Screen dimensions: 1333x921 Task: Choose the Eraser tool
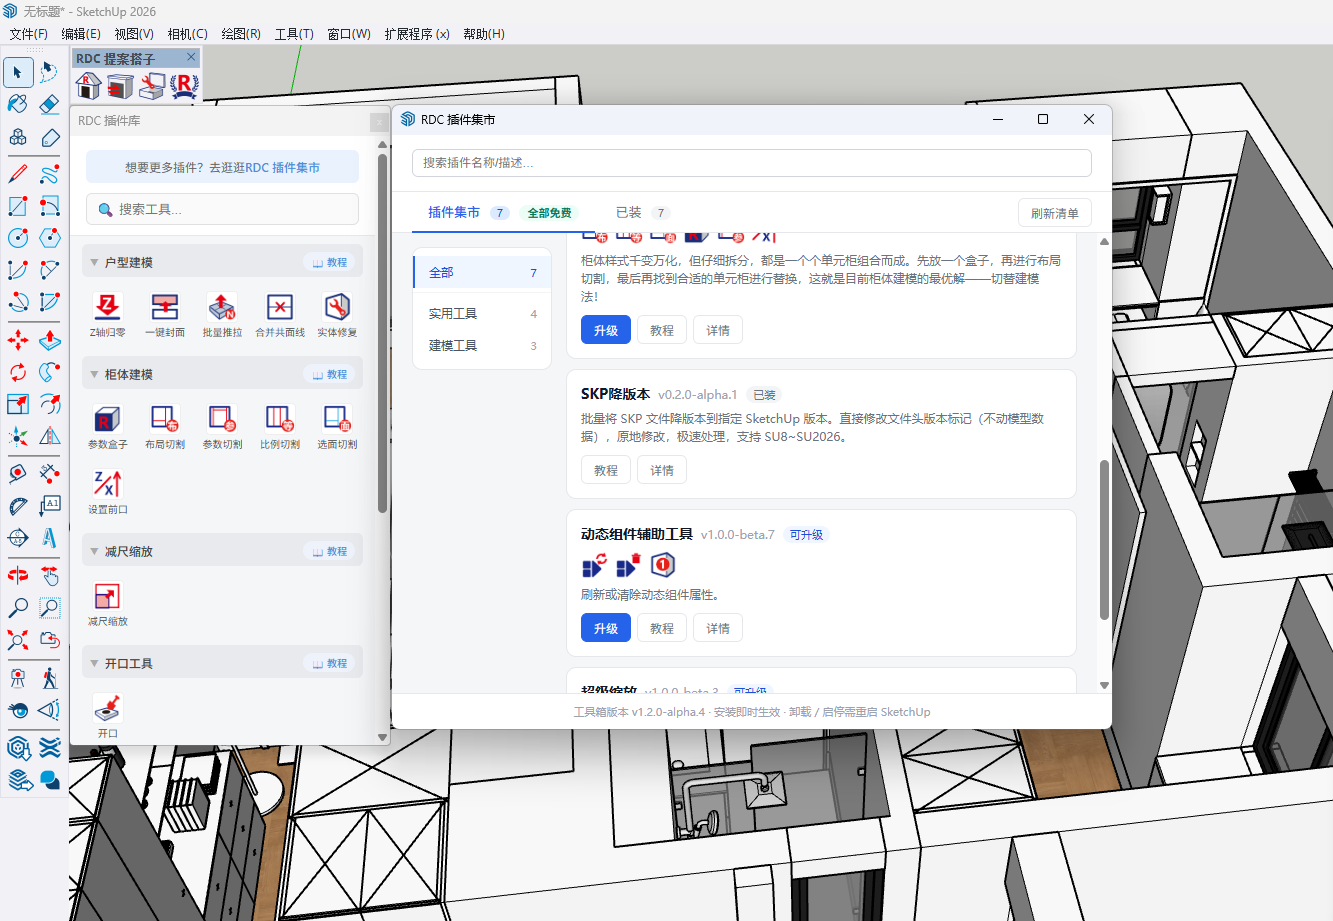pyautogui.click(x=49, y=104)
